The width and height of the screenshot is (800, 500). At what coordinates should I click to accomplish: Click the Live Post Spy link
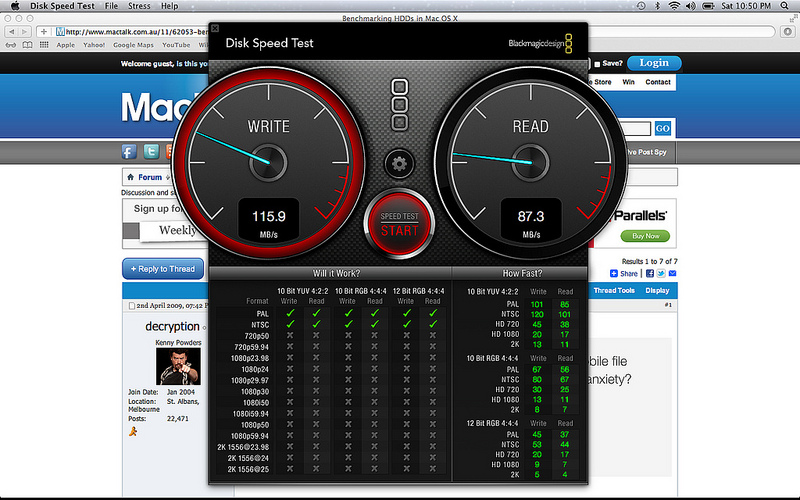[646, 152]
